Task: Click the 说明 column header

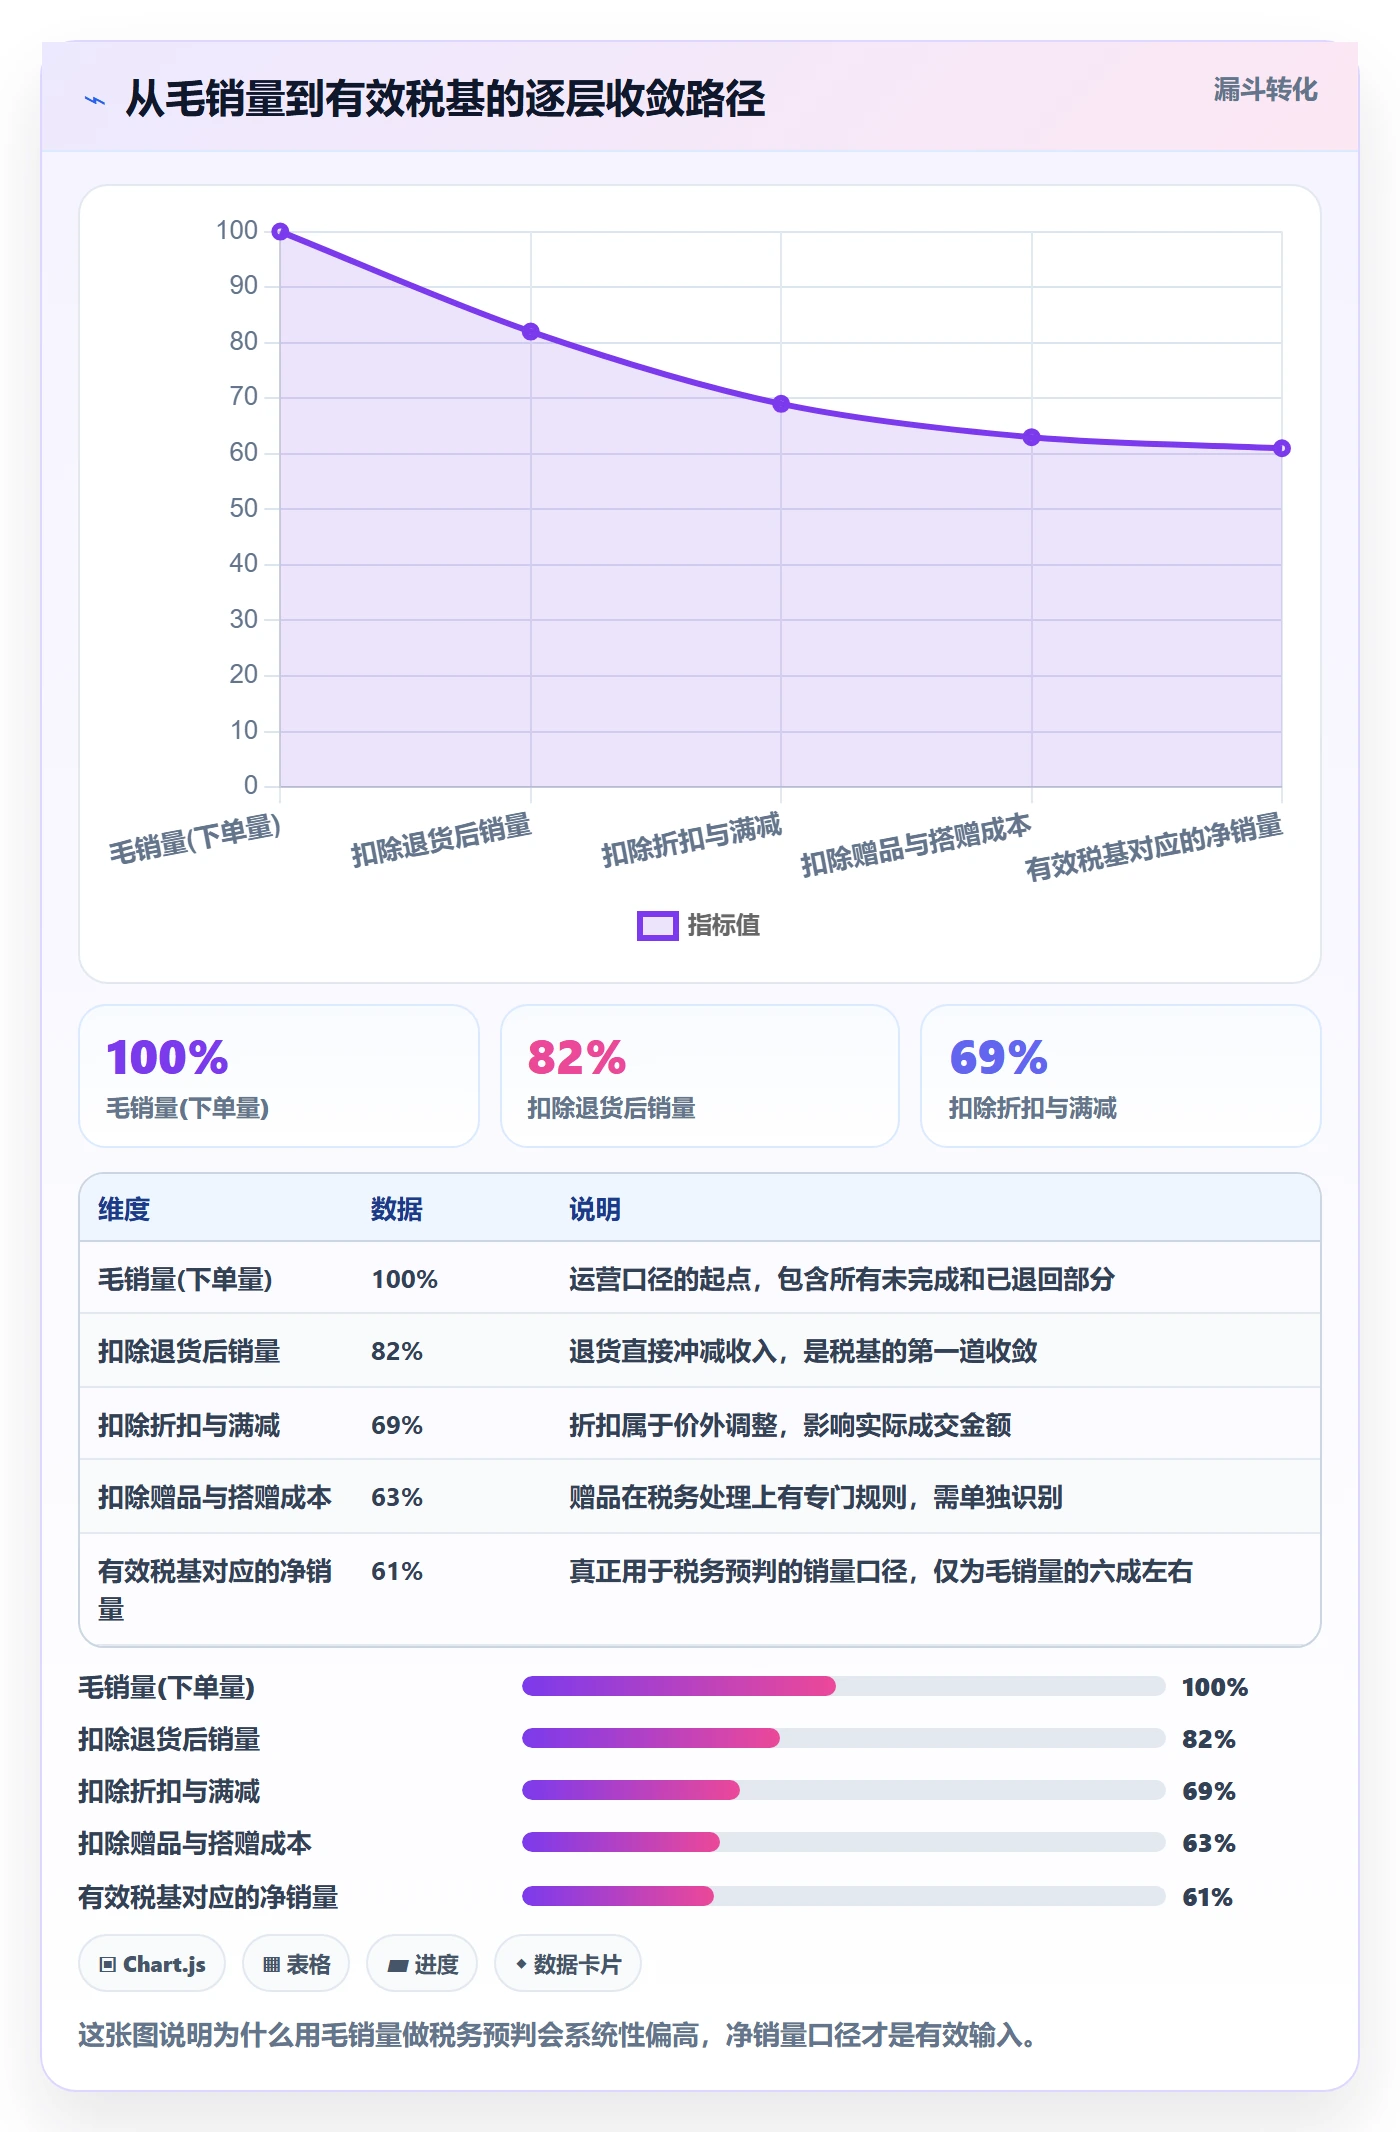Action: 595,1209
